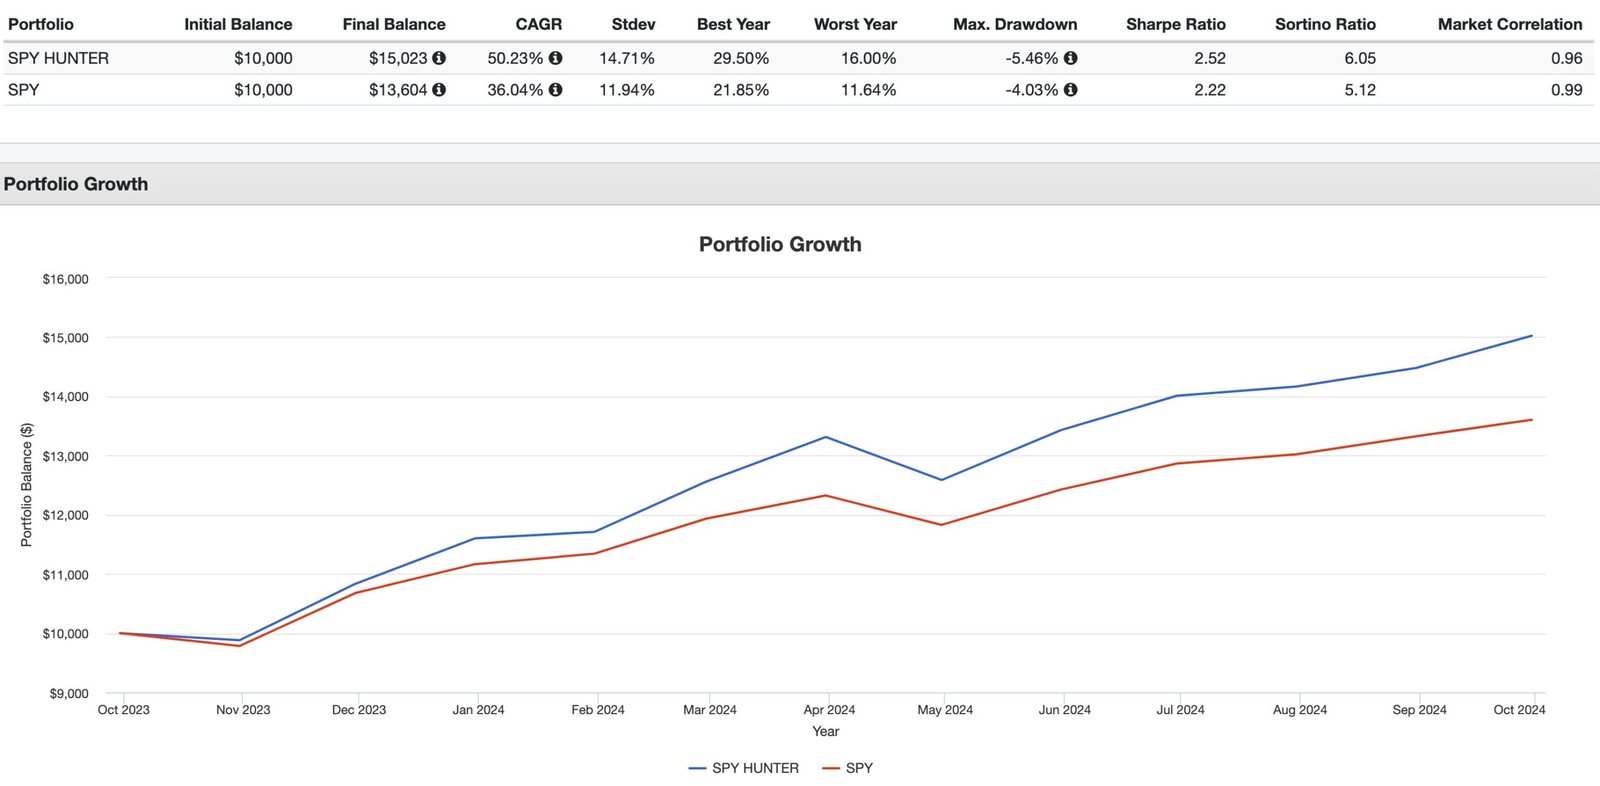Click SPY HUNTER line peak at Apr 2024

[x=826, y=437]
